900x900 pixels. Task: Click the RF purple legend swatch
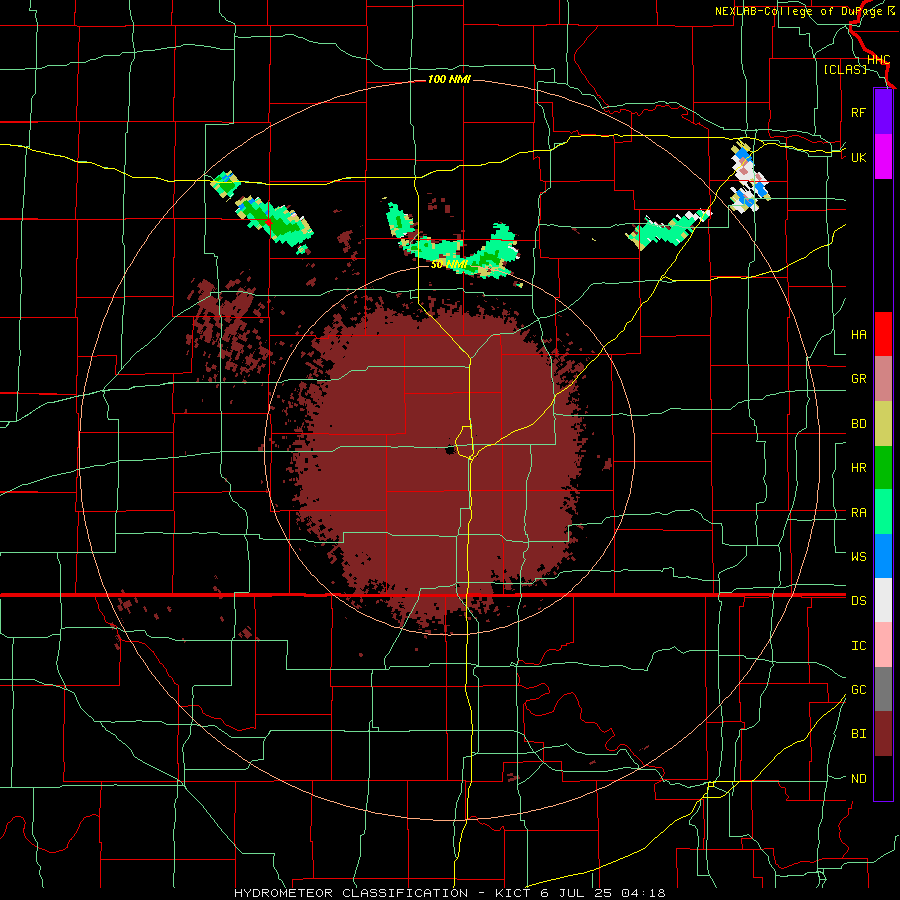883,112
